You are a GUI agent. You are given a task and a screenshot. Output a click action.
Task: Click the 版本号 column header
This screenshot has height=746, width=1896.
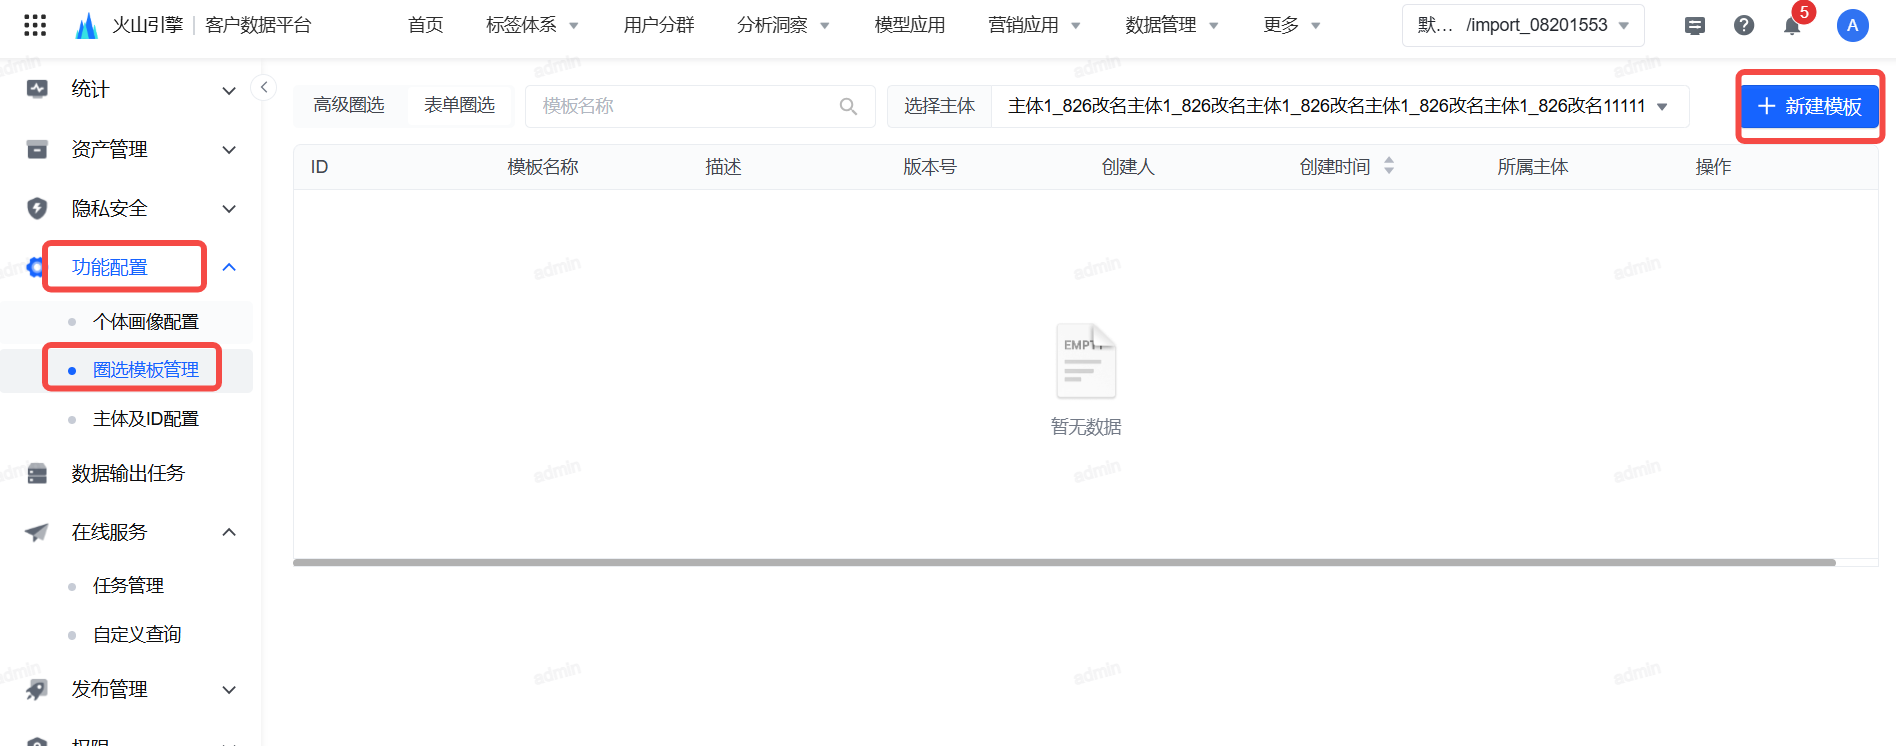[x=930, y=167]
